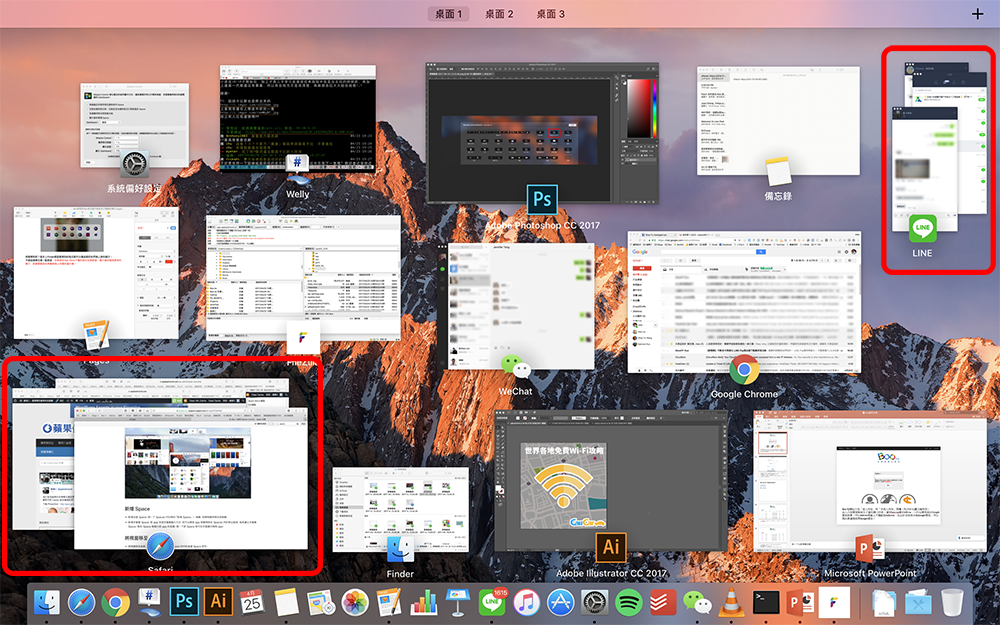This screenshot has width=1000, height=625.
Task: Open Todoist from the Dock
Action: 663,602
